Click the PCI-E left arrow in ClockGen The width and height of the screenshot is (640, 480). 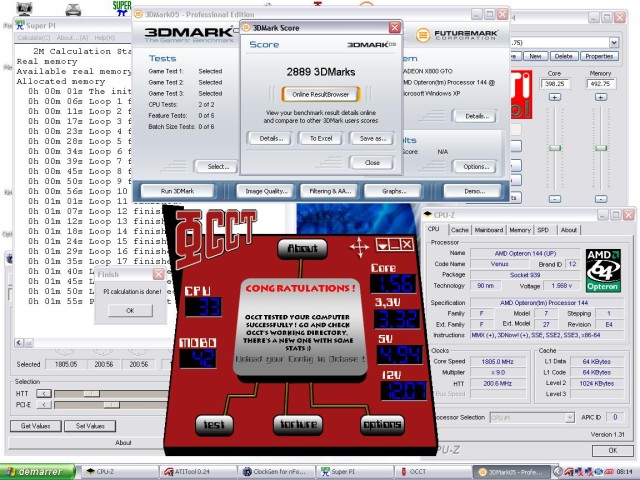click(x=44, y=404)
